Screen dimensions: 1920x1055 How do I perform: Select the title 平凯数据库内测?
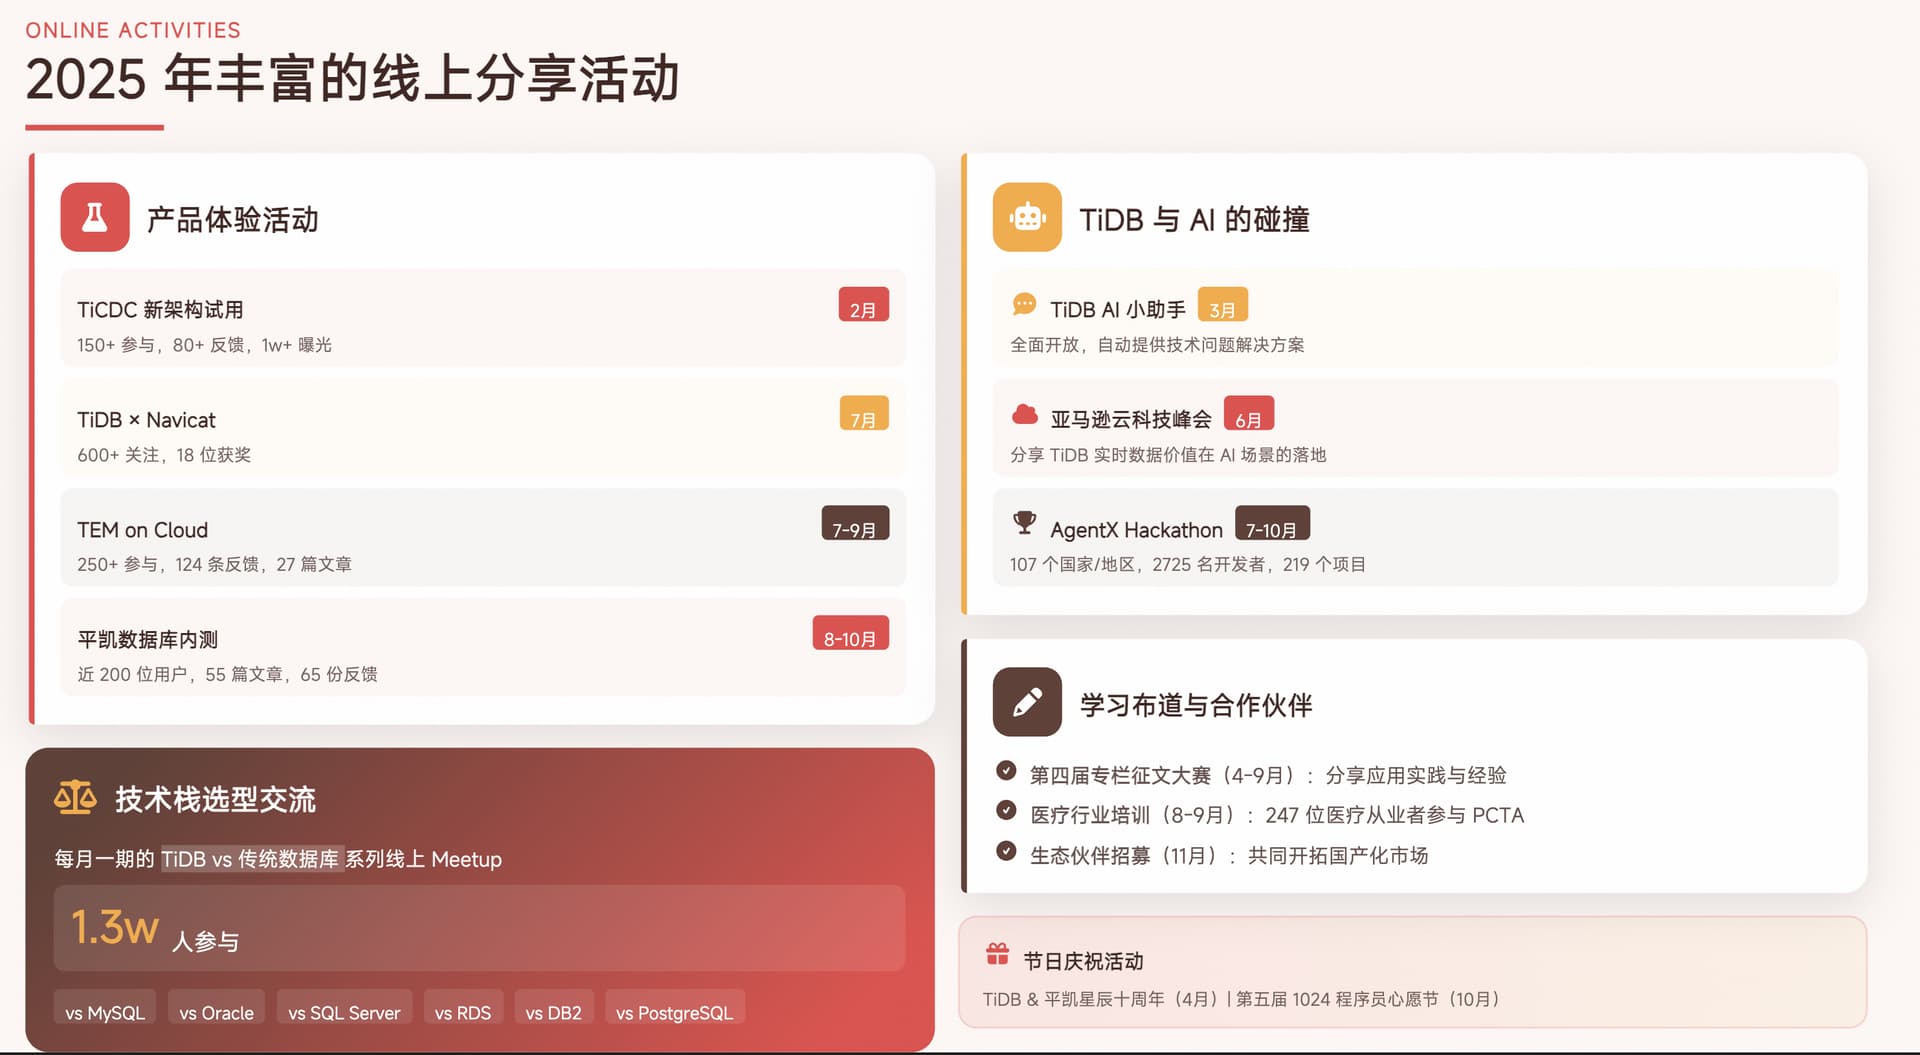pyautogui.click(x=147, y=639)
